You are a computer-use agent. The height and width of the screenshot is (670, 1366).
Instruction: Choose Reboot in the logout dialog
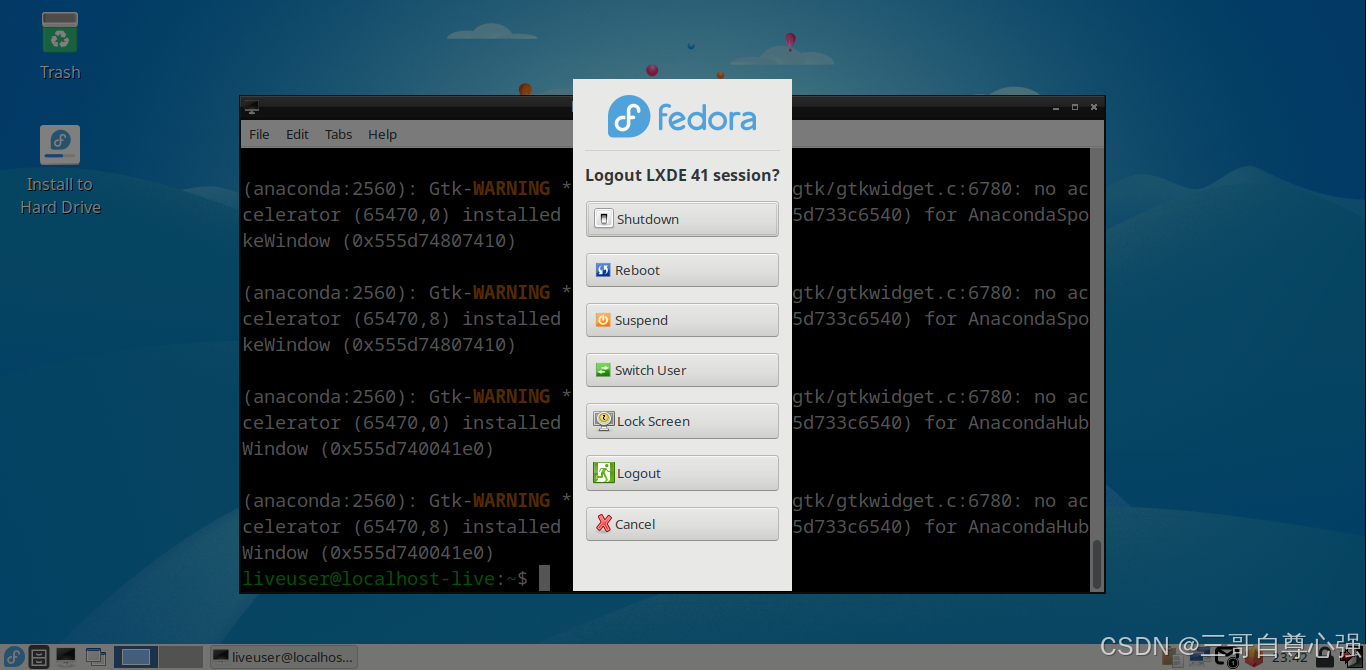pos(682,270)
